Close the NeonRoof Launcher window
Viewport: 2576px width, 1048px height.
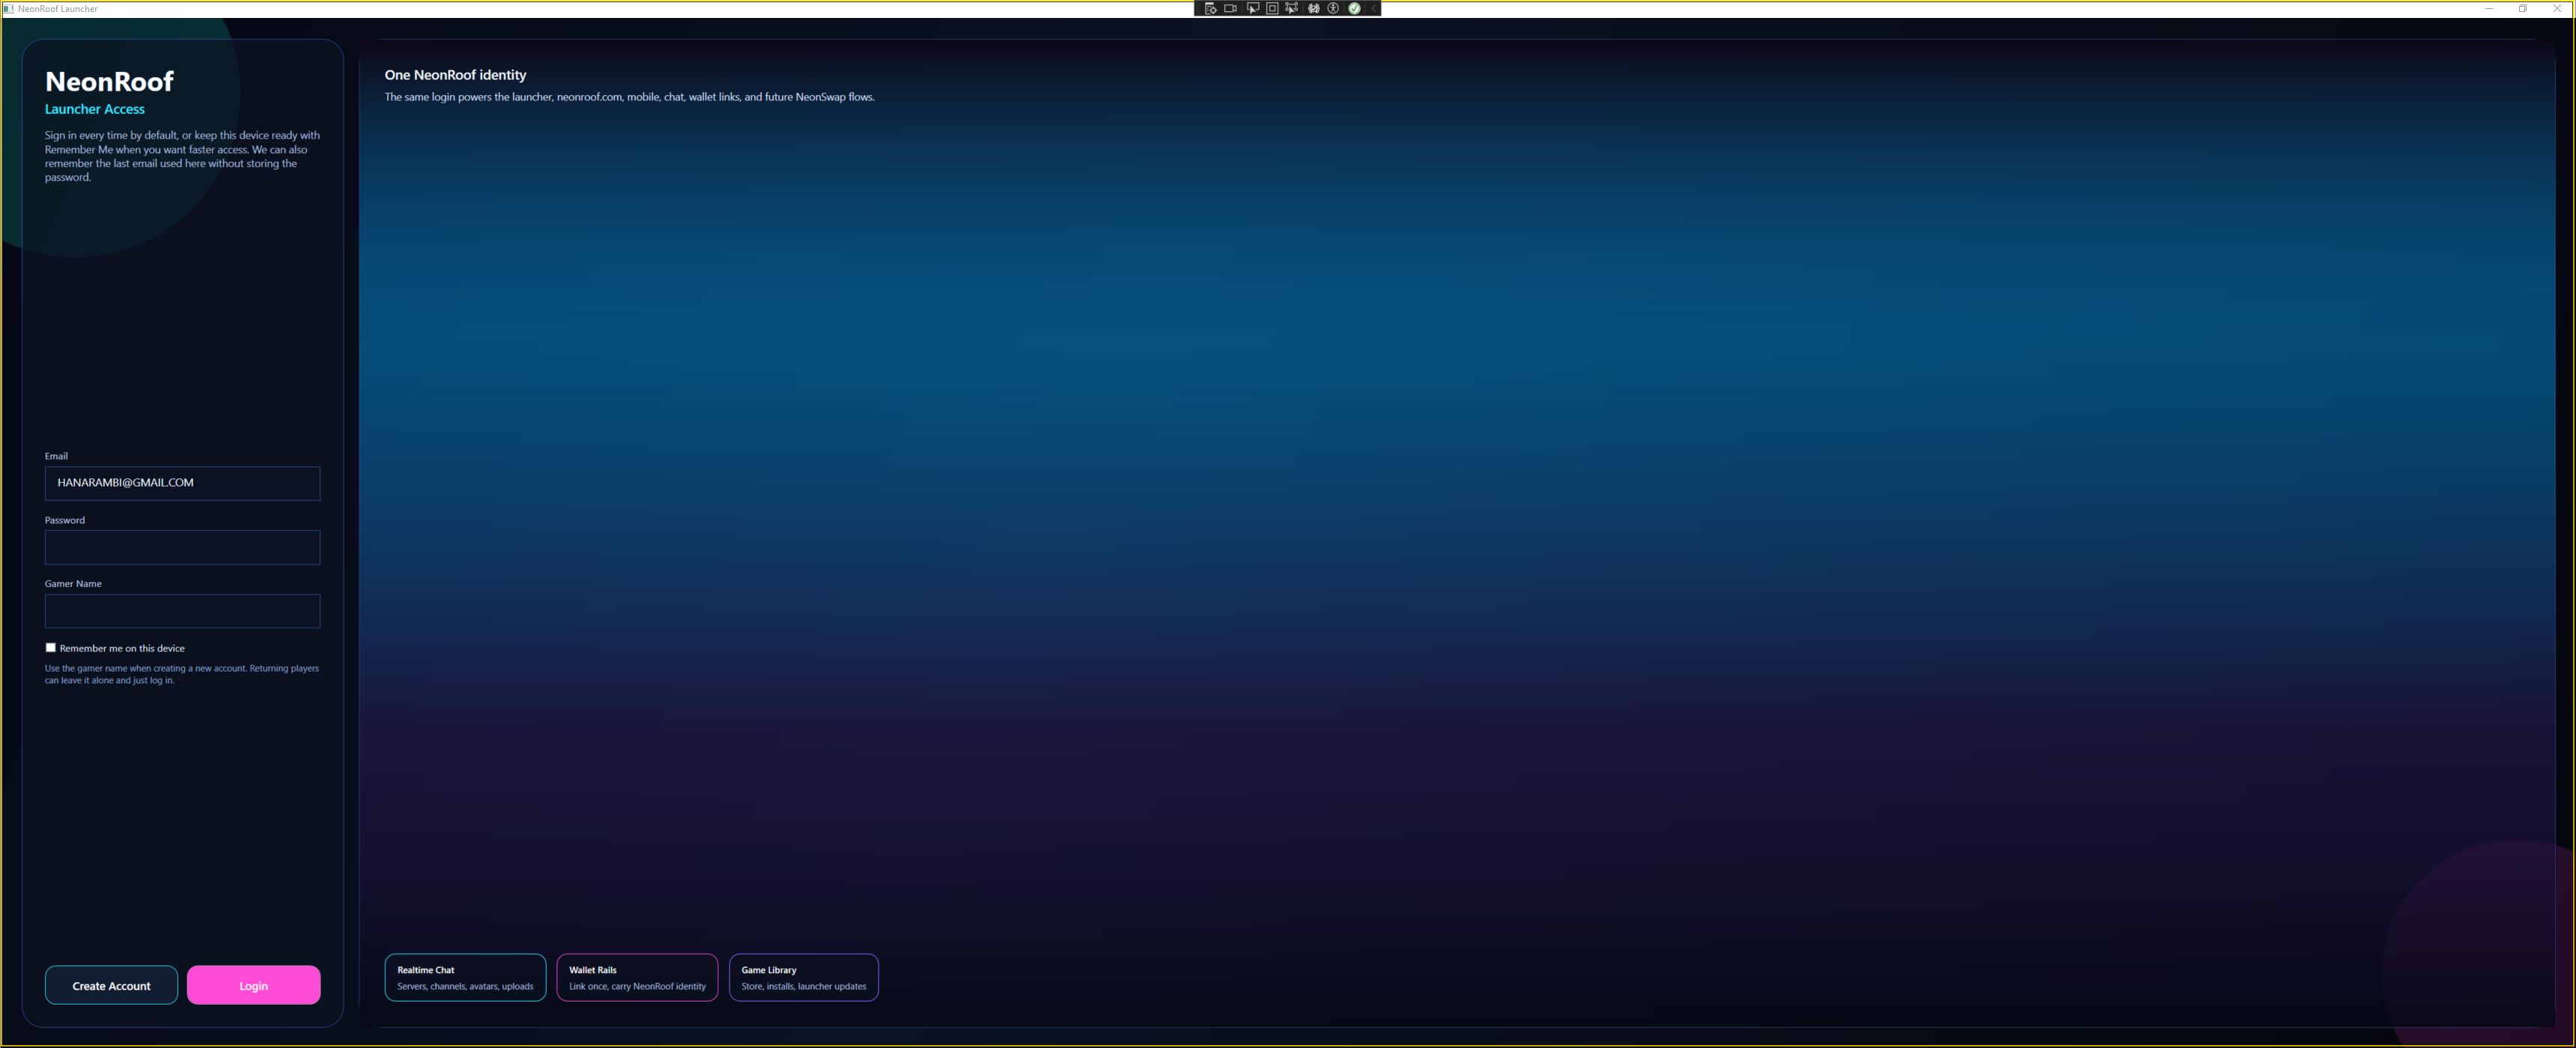click(2557, 8)
